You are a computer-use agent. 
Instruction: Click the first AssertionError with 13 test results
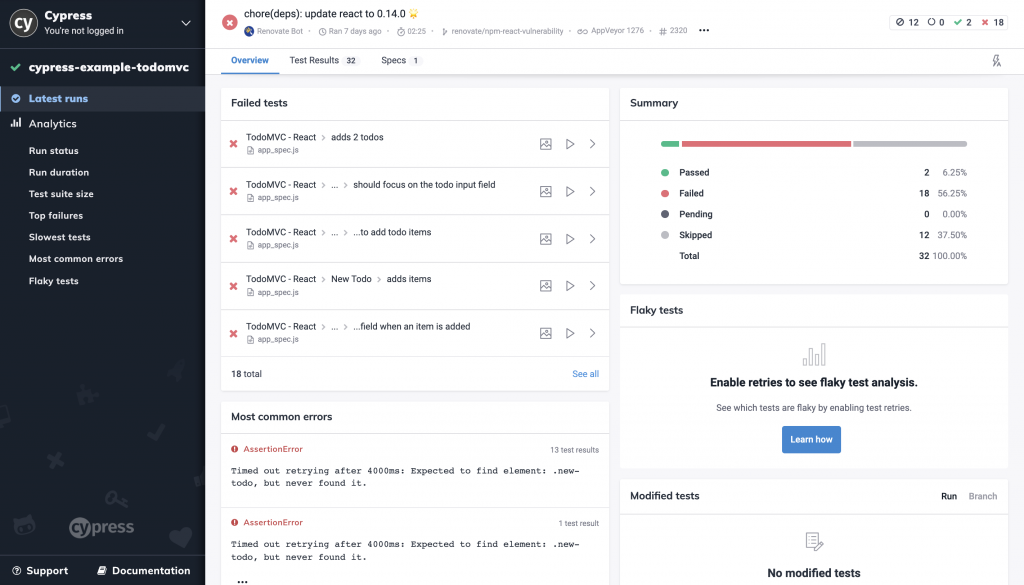pos(273,449)
